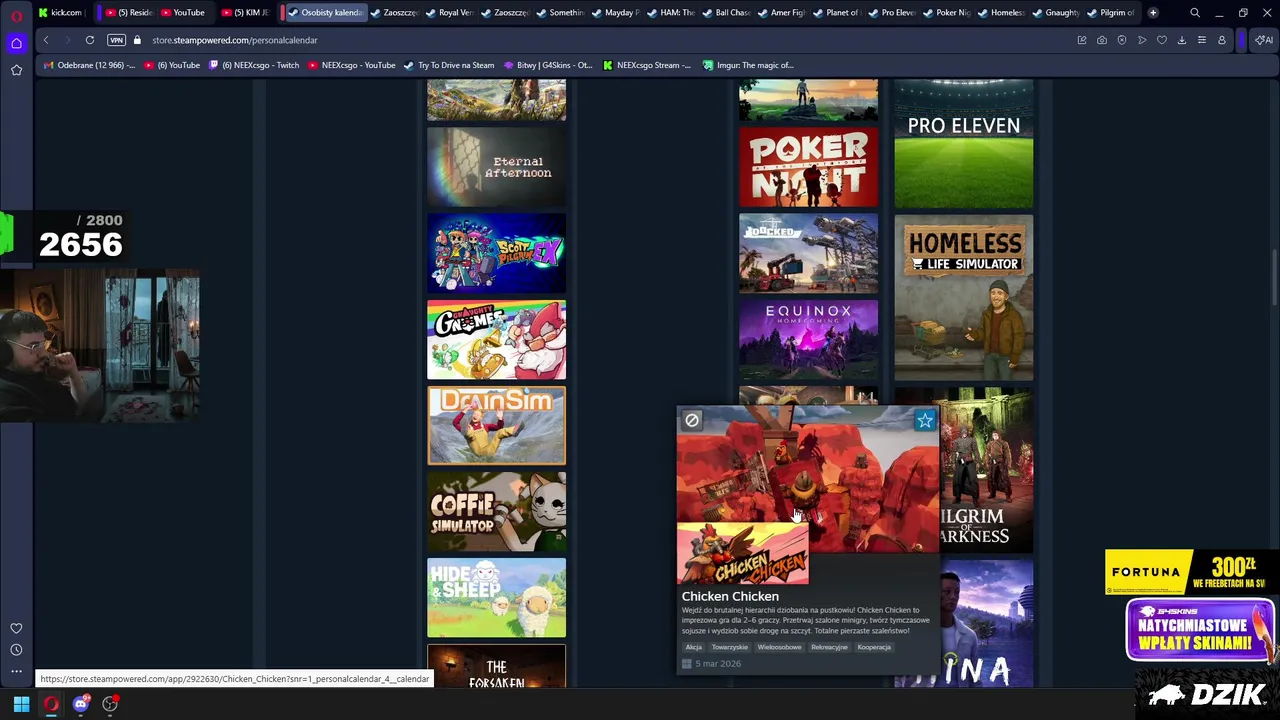This screenshot has width=1280, height=720.
Task: Open Scott Pilgrim EX game thumbnail
Action: [x=496, y=253]
